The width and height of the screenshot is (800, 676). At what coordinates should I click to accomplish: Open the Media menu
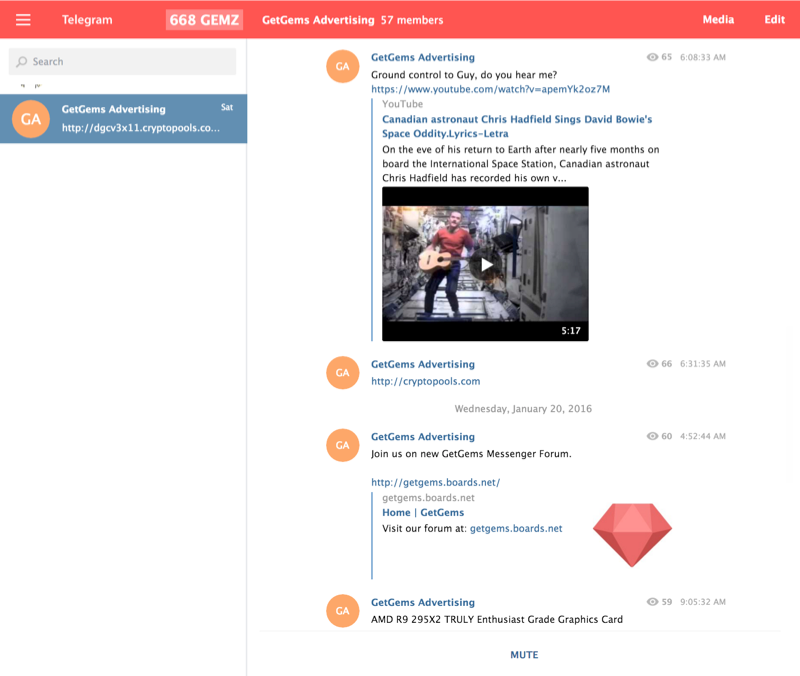click(718, 19)
